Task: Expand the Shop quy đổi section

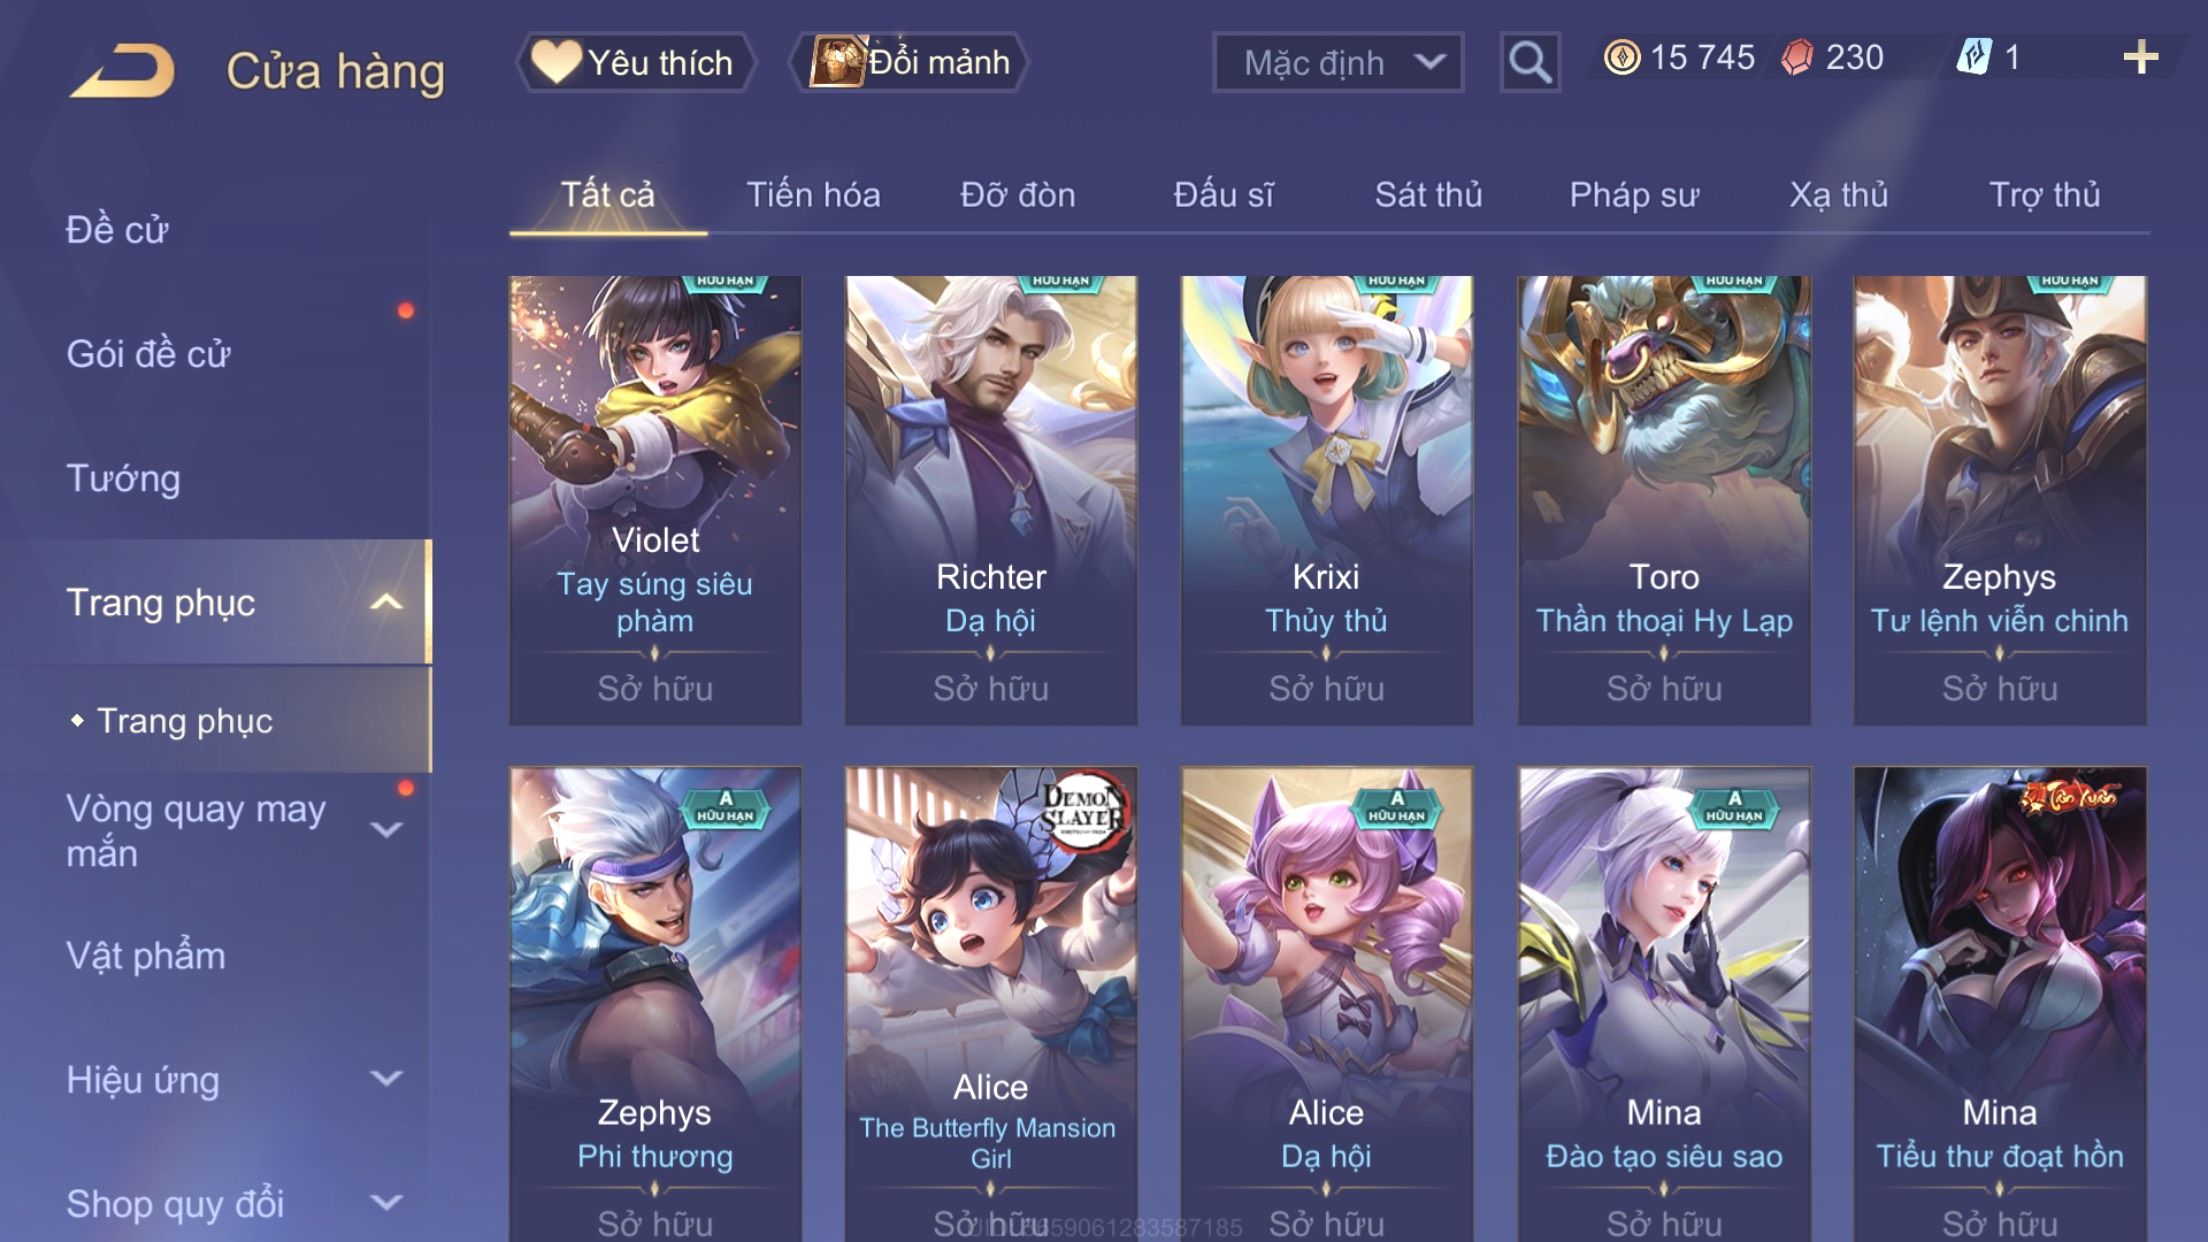Action: (x=386, y=1203)
